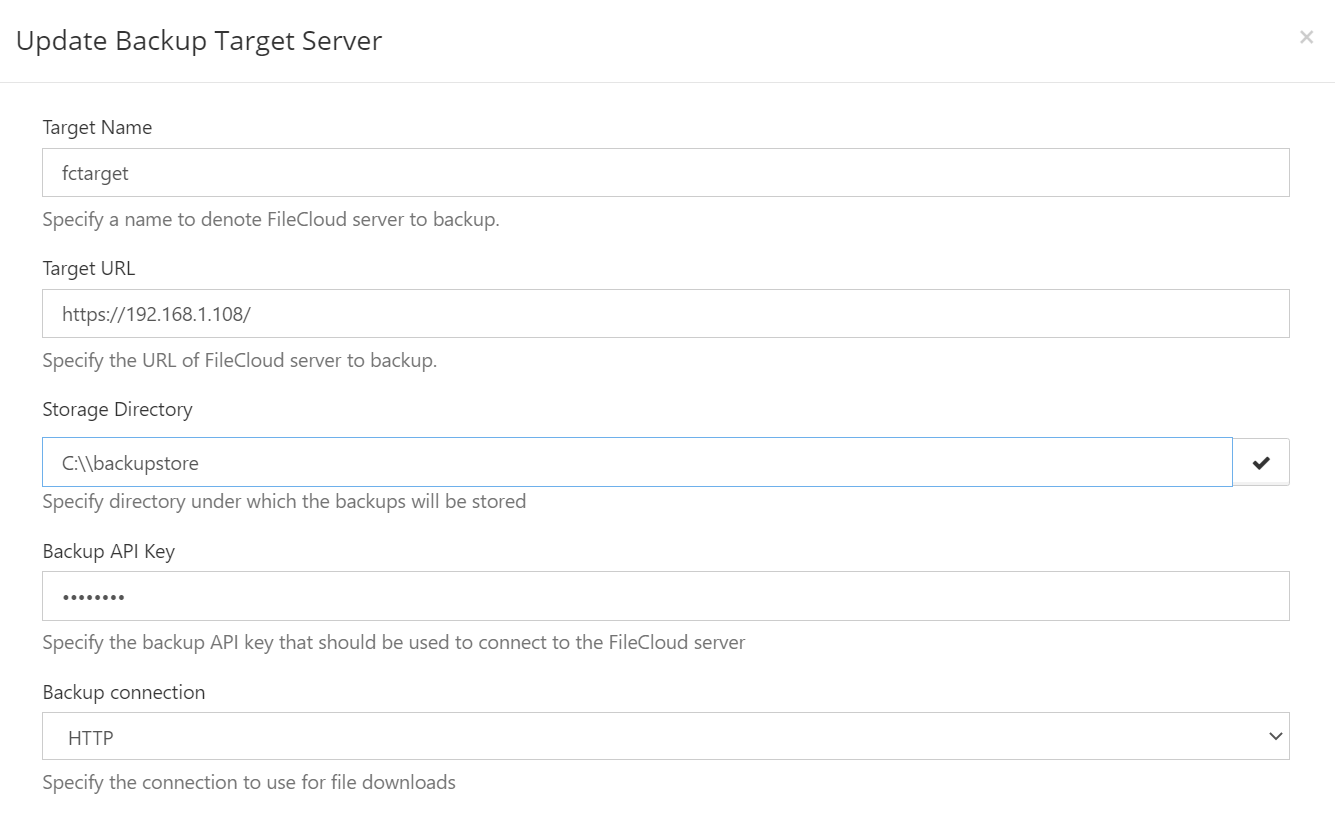Click the "Storage Directory" field label
The height and width of the screenshot is (838, 1335).
[x=117, y=409]
